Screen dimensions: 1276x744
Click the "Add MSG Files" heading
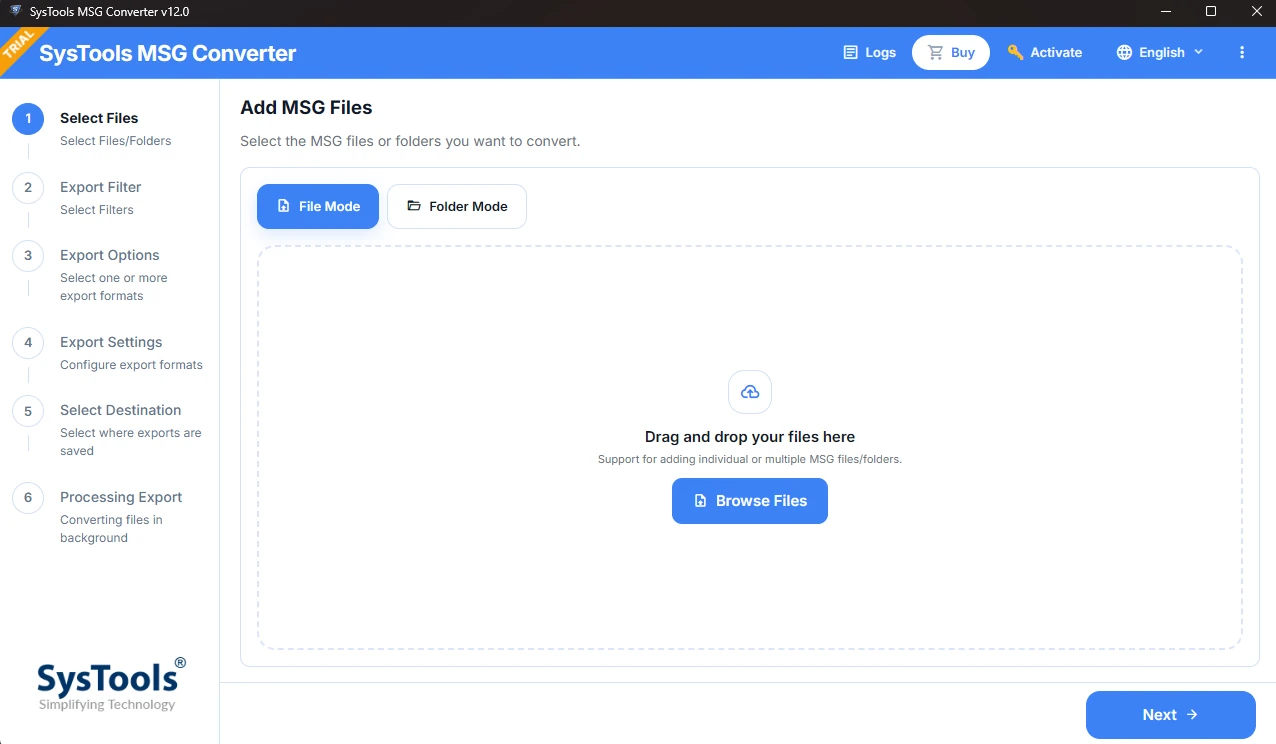coord(306,107)
